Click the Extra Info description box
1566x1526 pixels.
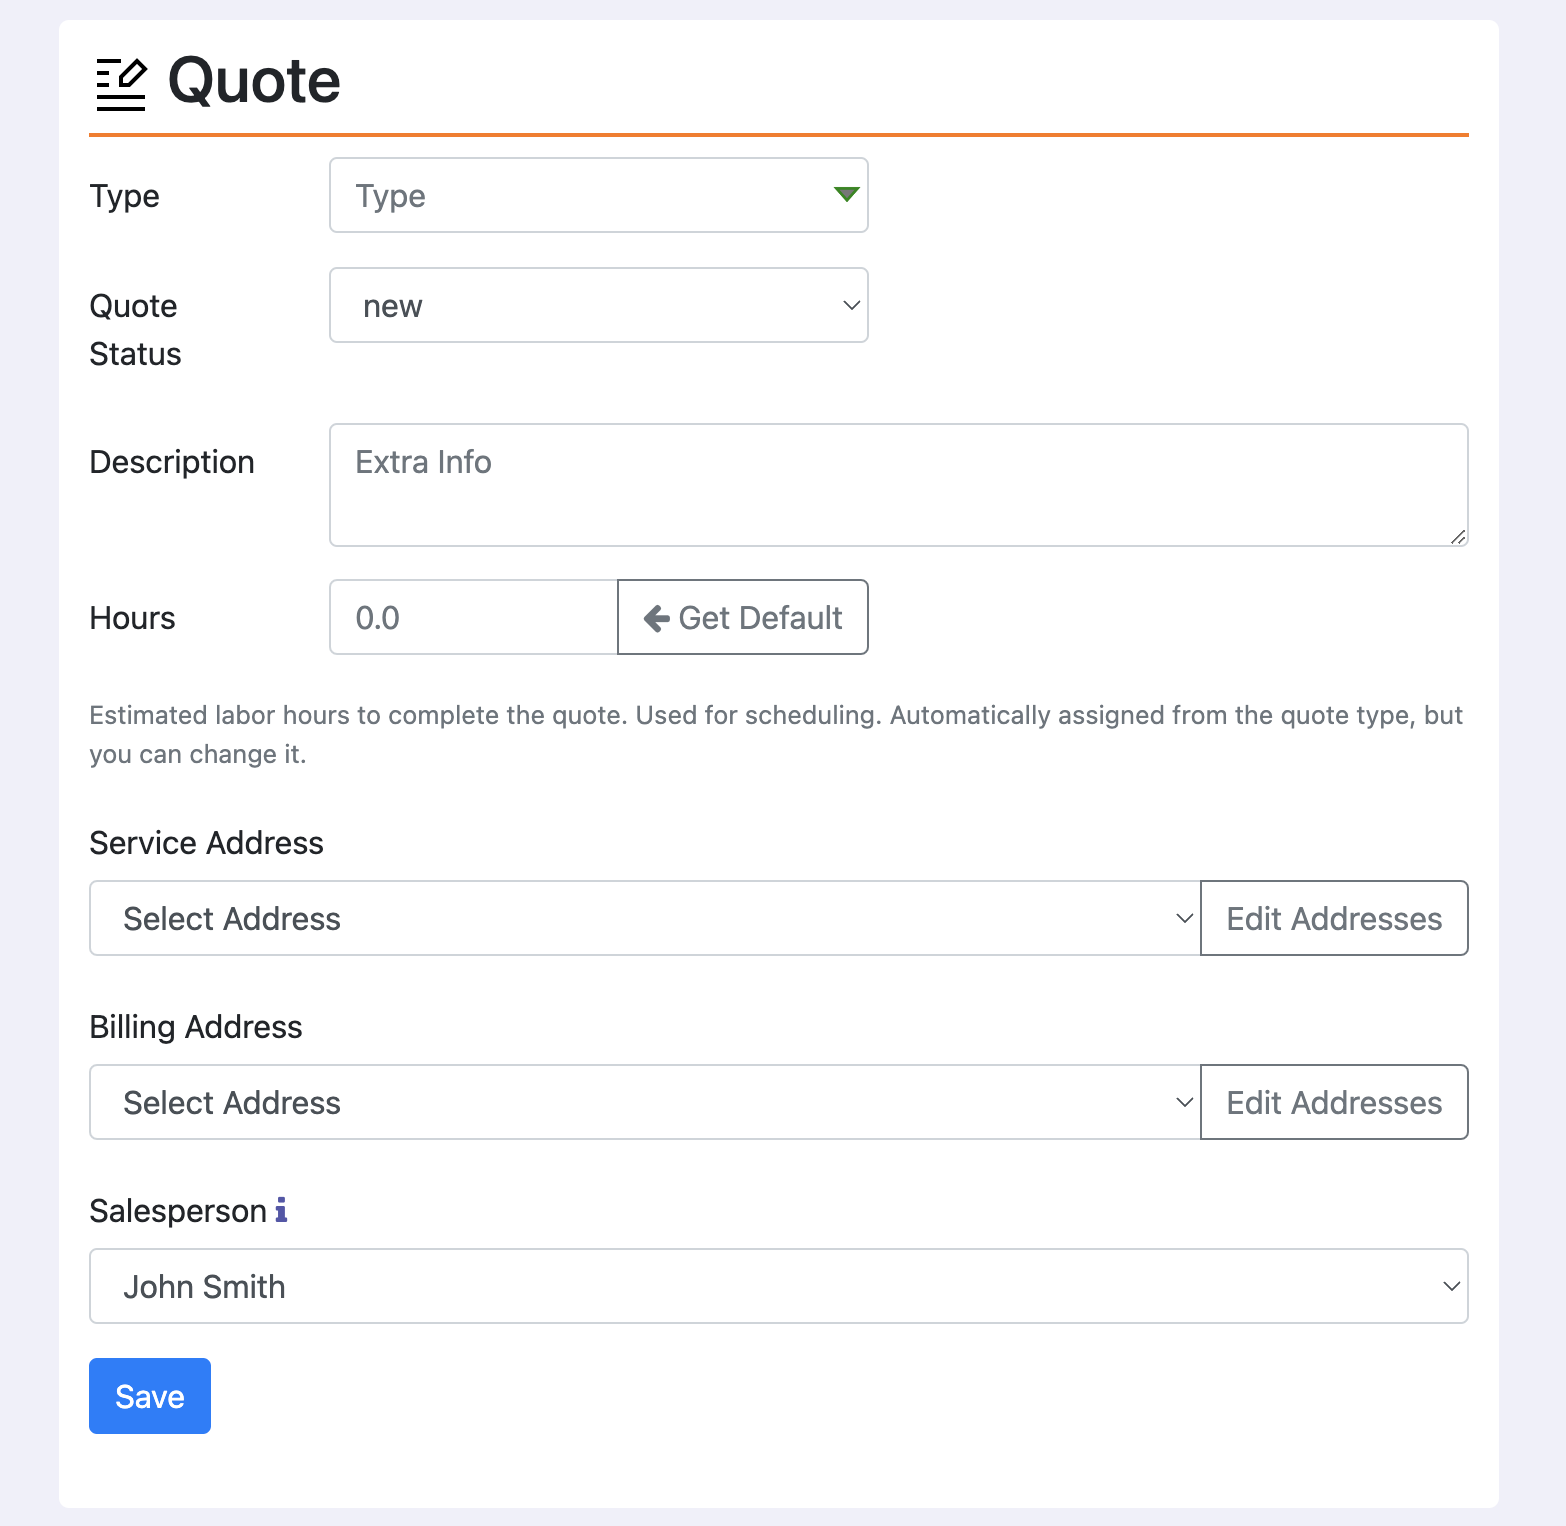[898, 485]
